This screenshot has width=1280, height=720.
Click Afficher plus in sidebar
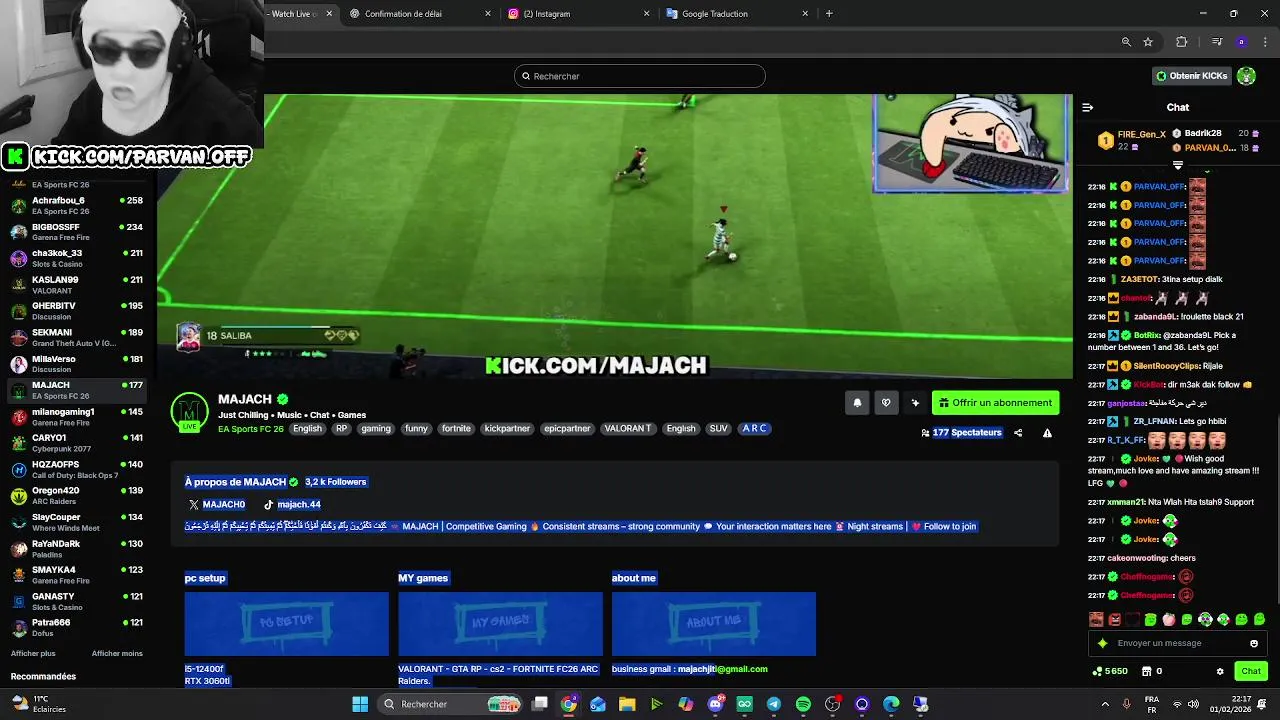point(33,653)
